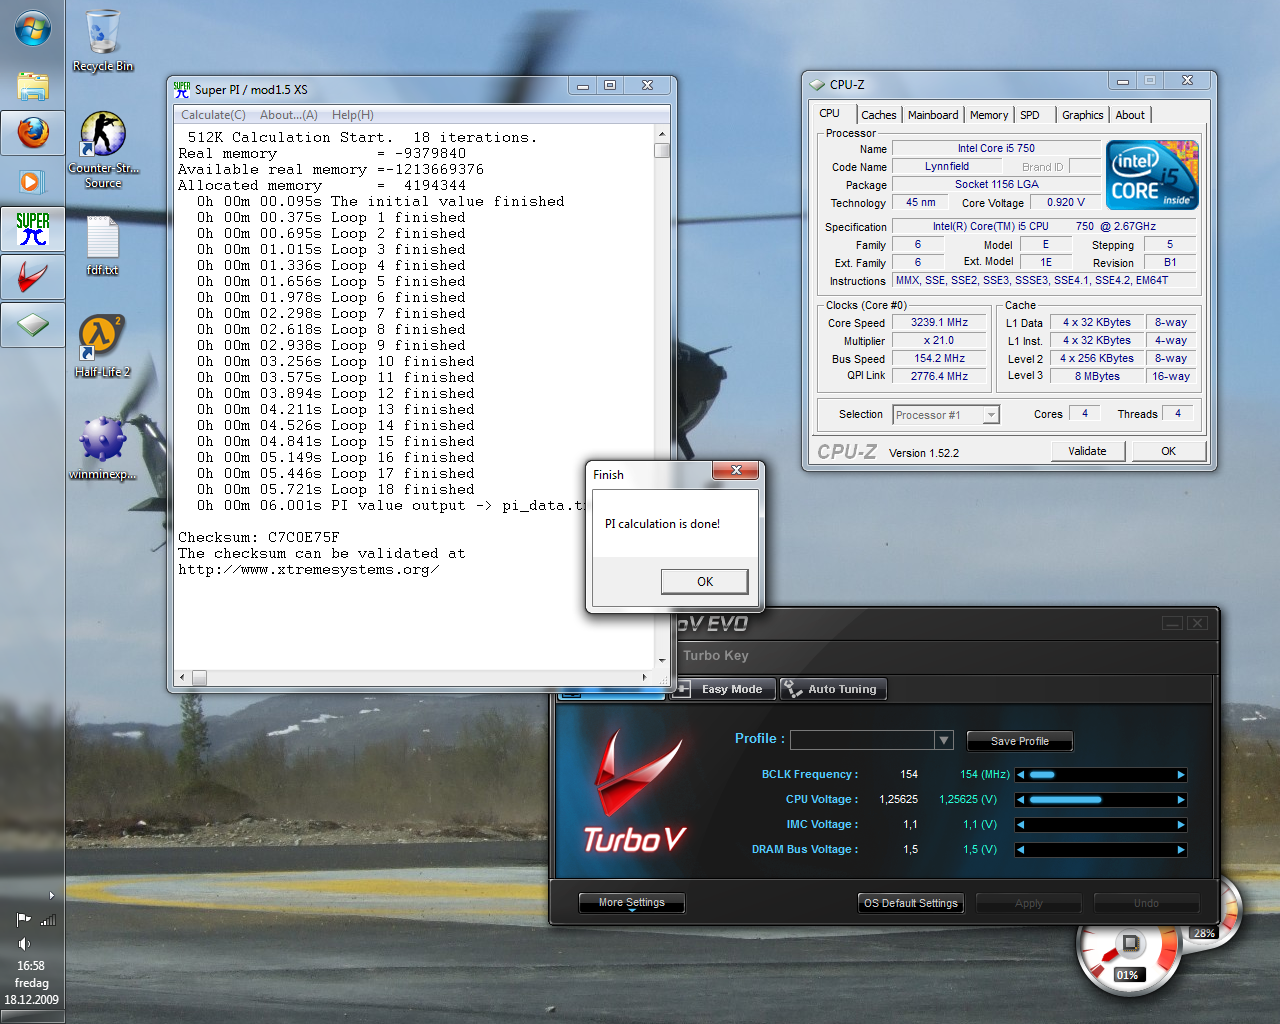Open the Action Center flag tray icon

click(23, 919)
